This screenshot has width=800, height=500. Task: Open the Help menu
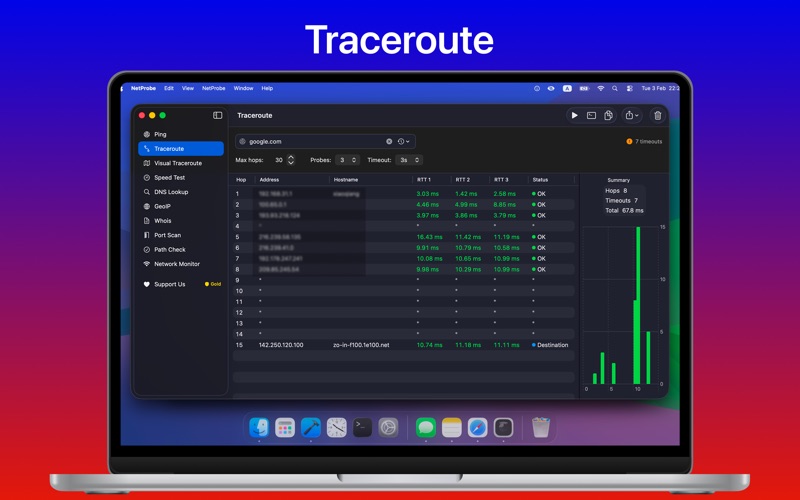267,88
